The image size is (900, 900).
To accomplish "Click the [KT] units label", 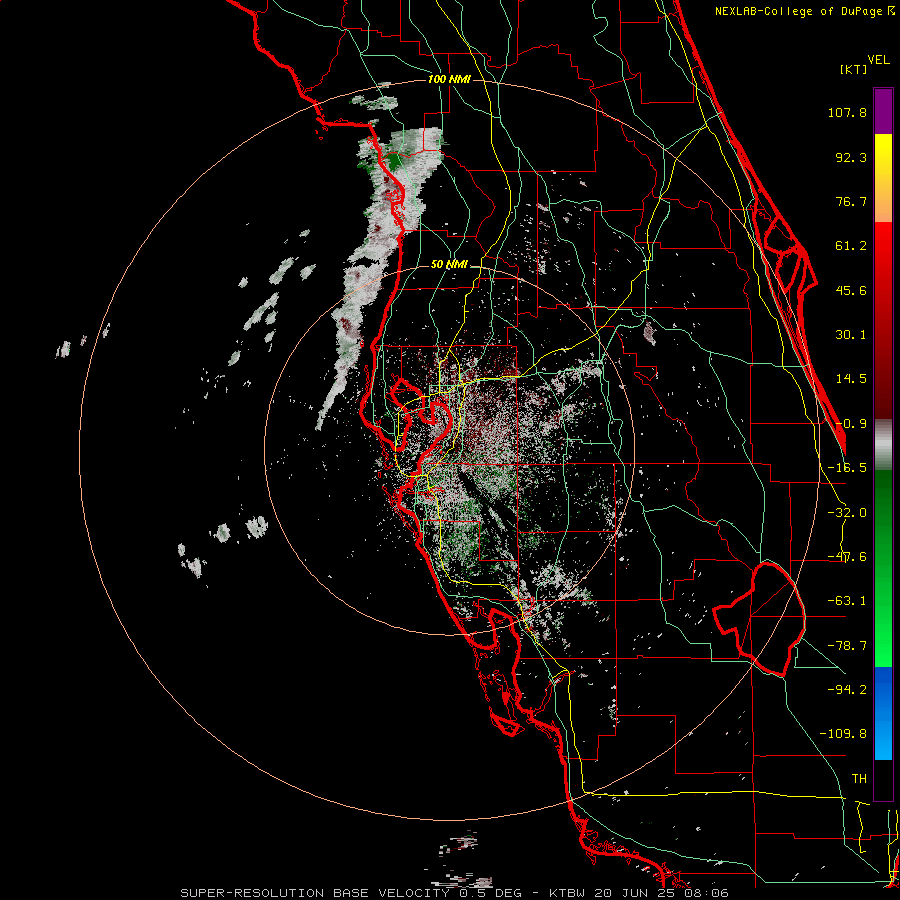I will point(853,69).
